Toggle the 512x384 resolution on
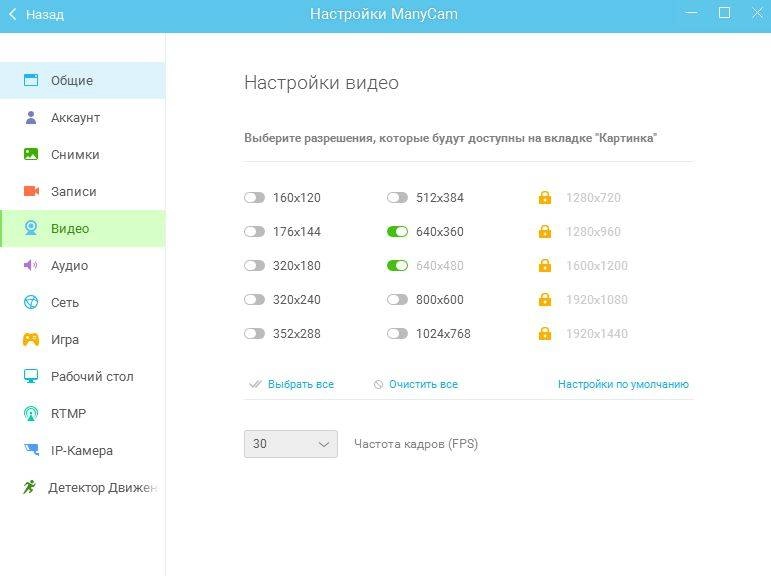Screen dimensions: 771x576 397,198
